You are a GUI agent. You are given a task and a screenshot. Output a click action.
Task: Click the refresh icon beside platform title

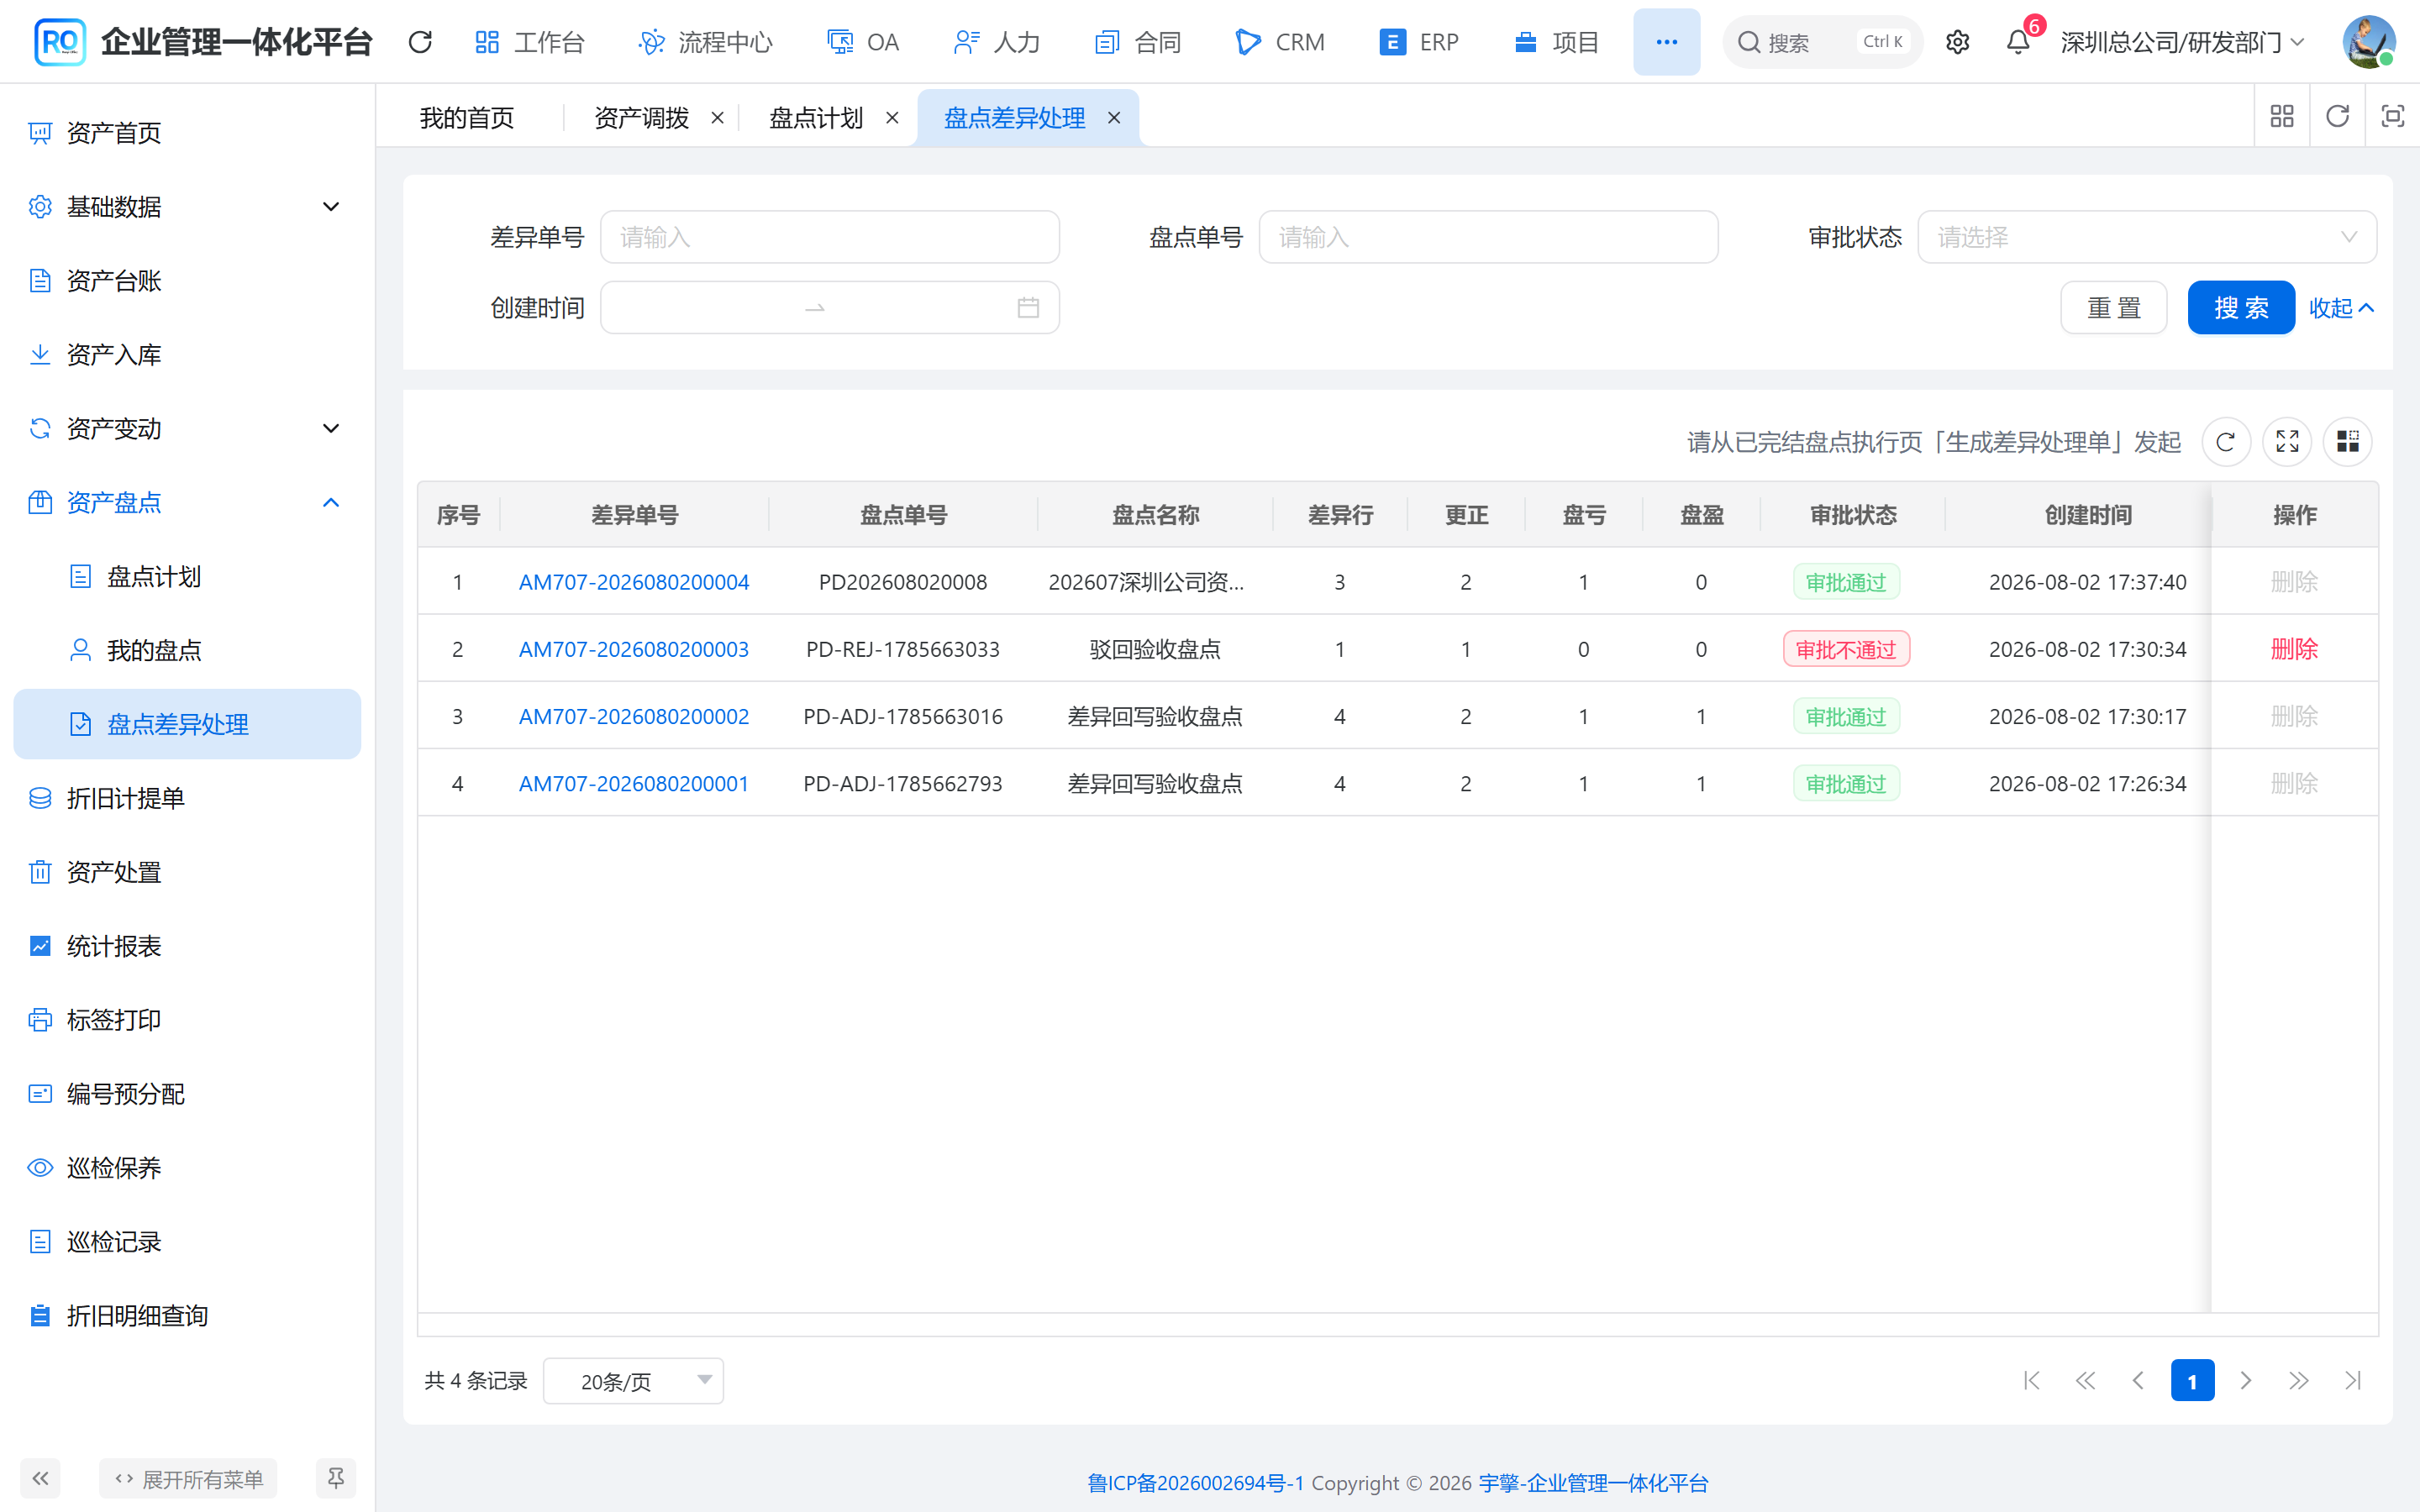[x=420, y=42]
